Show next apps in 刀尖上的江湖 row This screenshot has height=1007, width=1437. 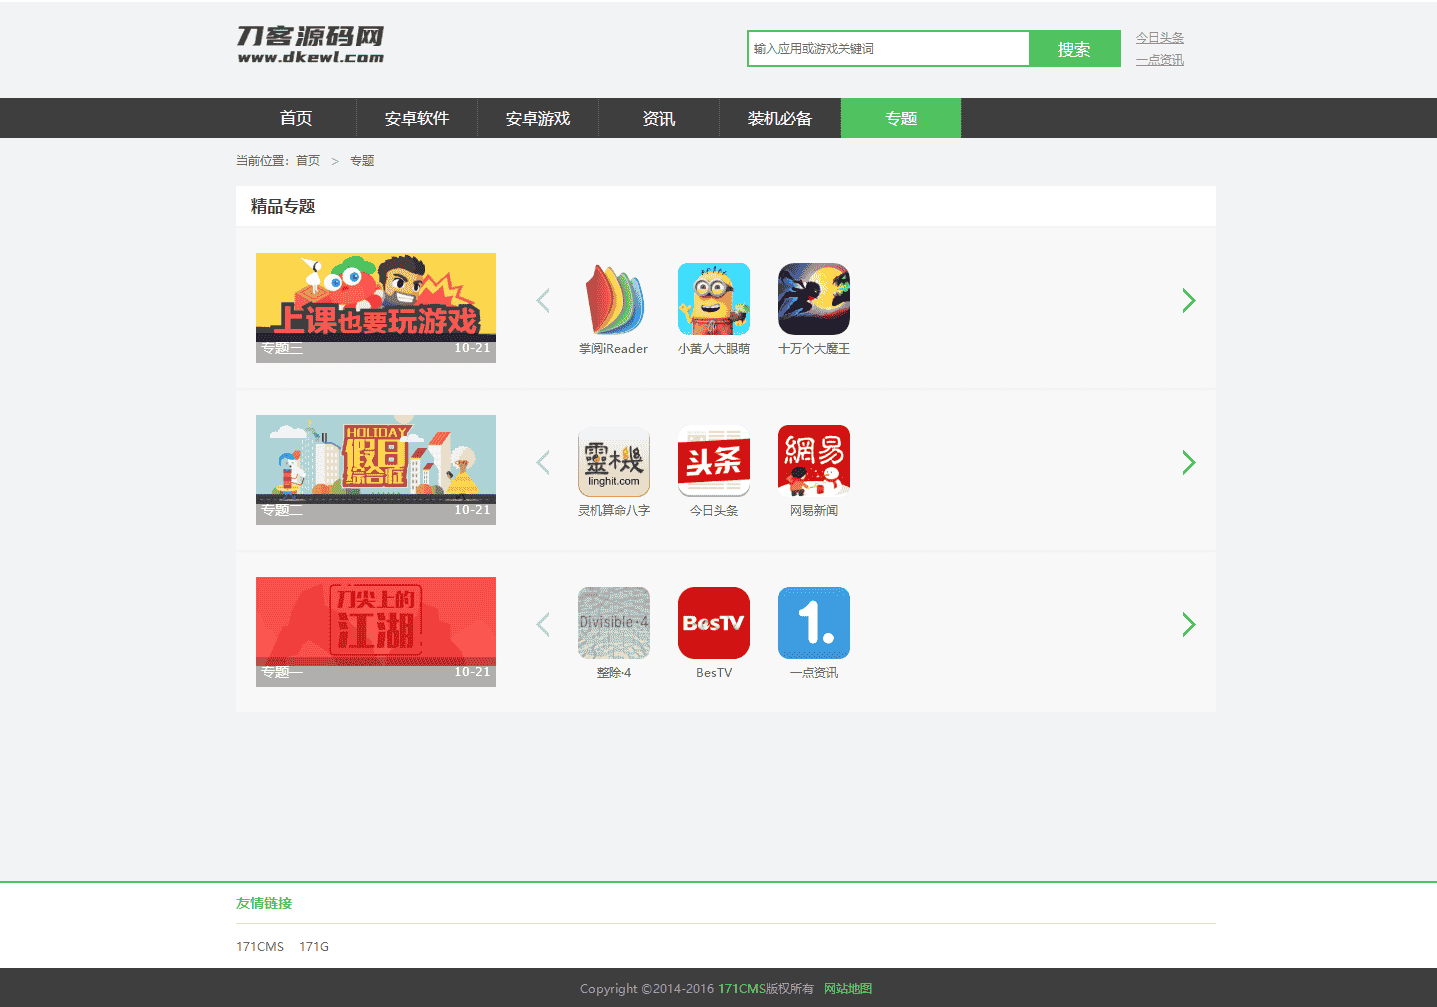click(1189, 624)
